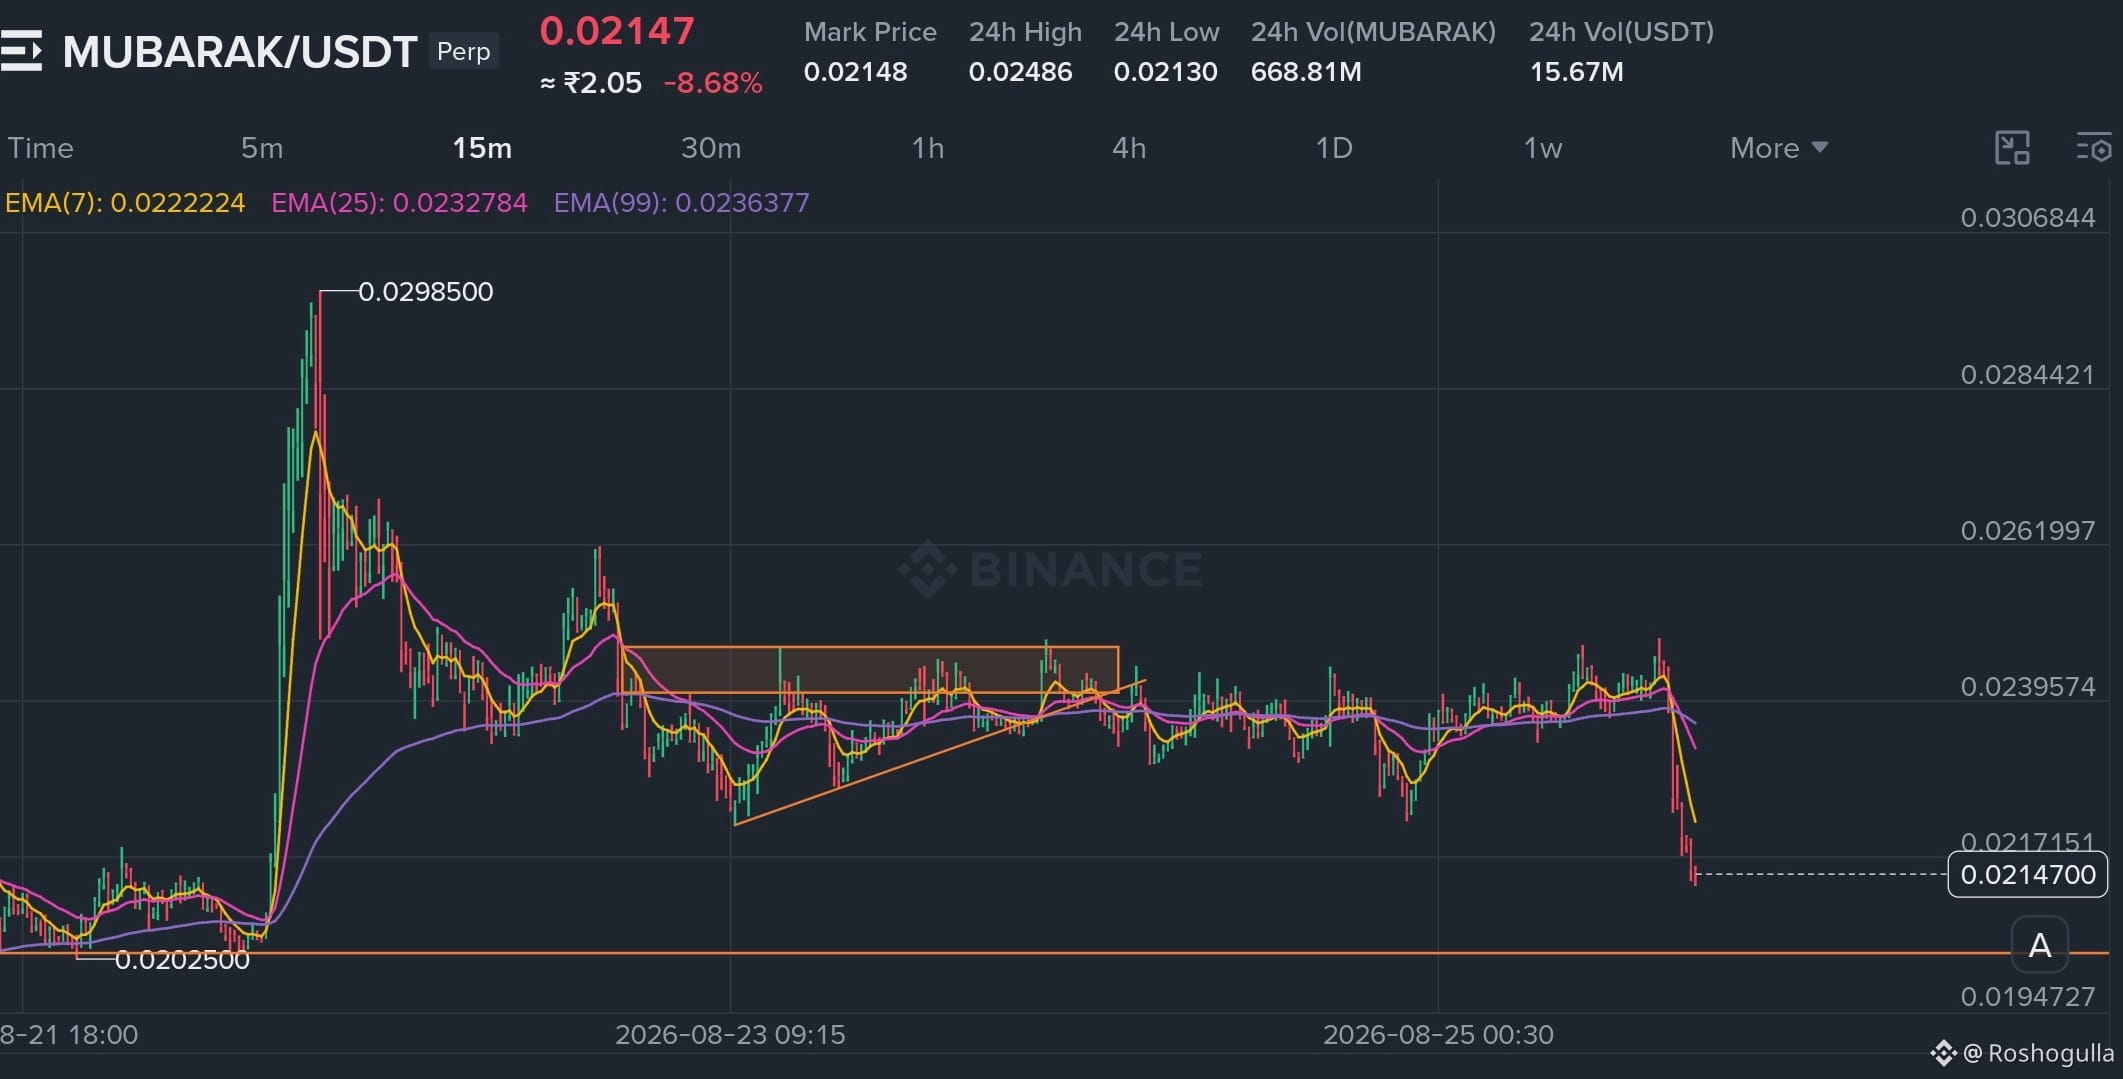Click the 24h High label

[1025, 32]
